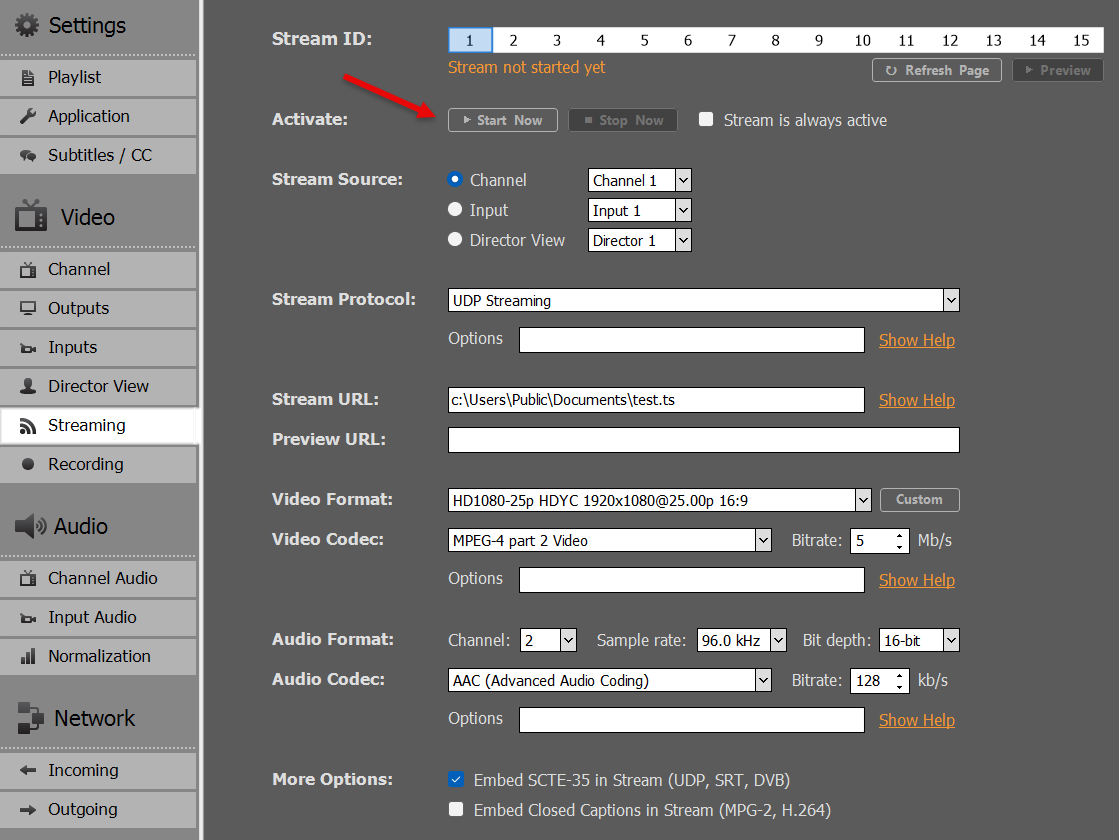Click the Playlist list icon in sidebar
The width and height of the screenshot is (1119, 840).
(28, 77)
